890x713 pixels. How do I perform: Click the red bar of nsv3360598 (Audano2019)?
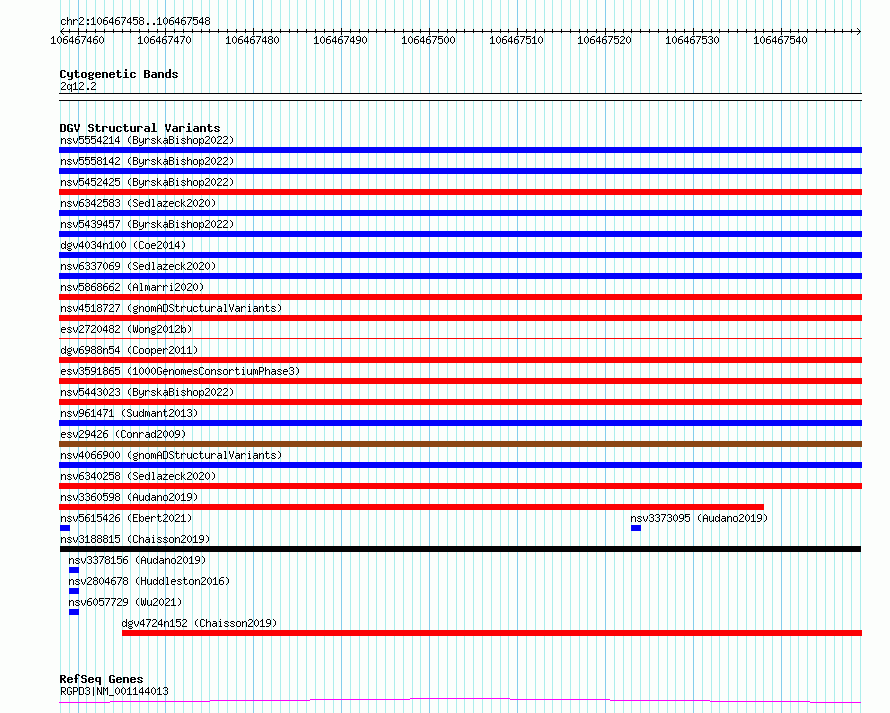(412, 507)
